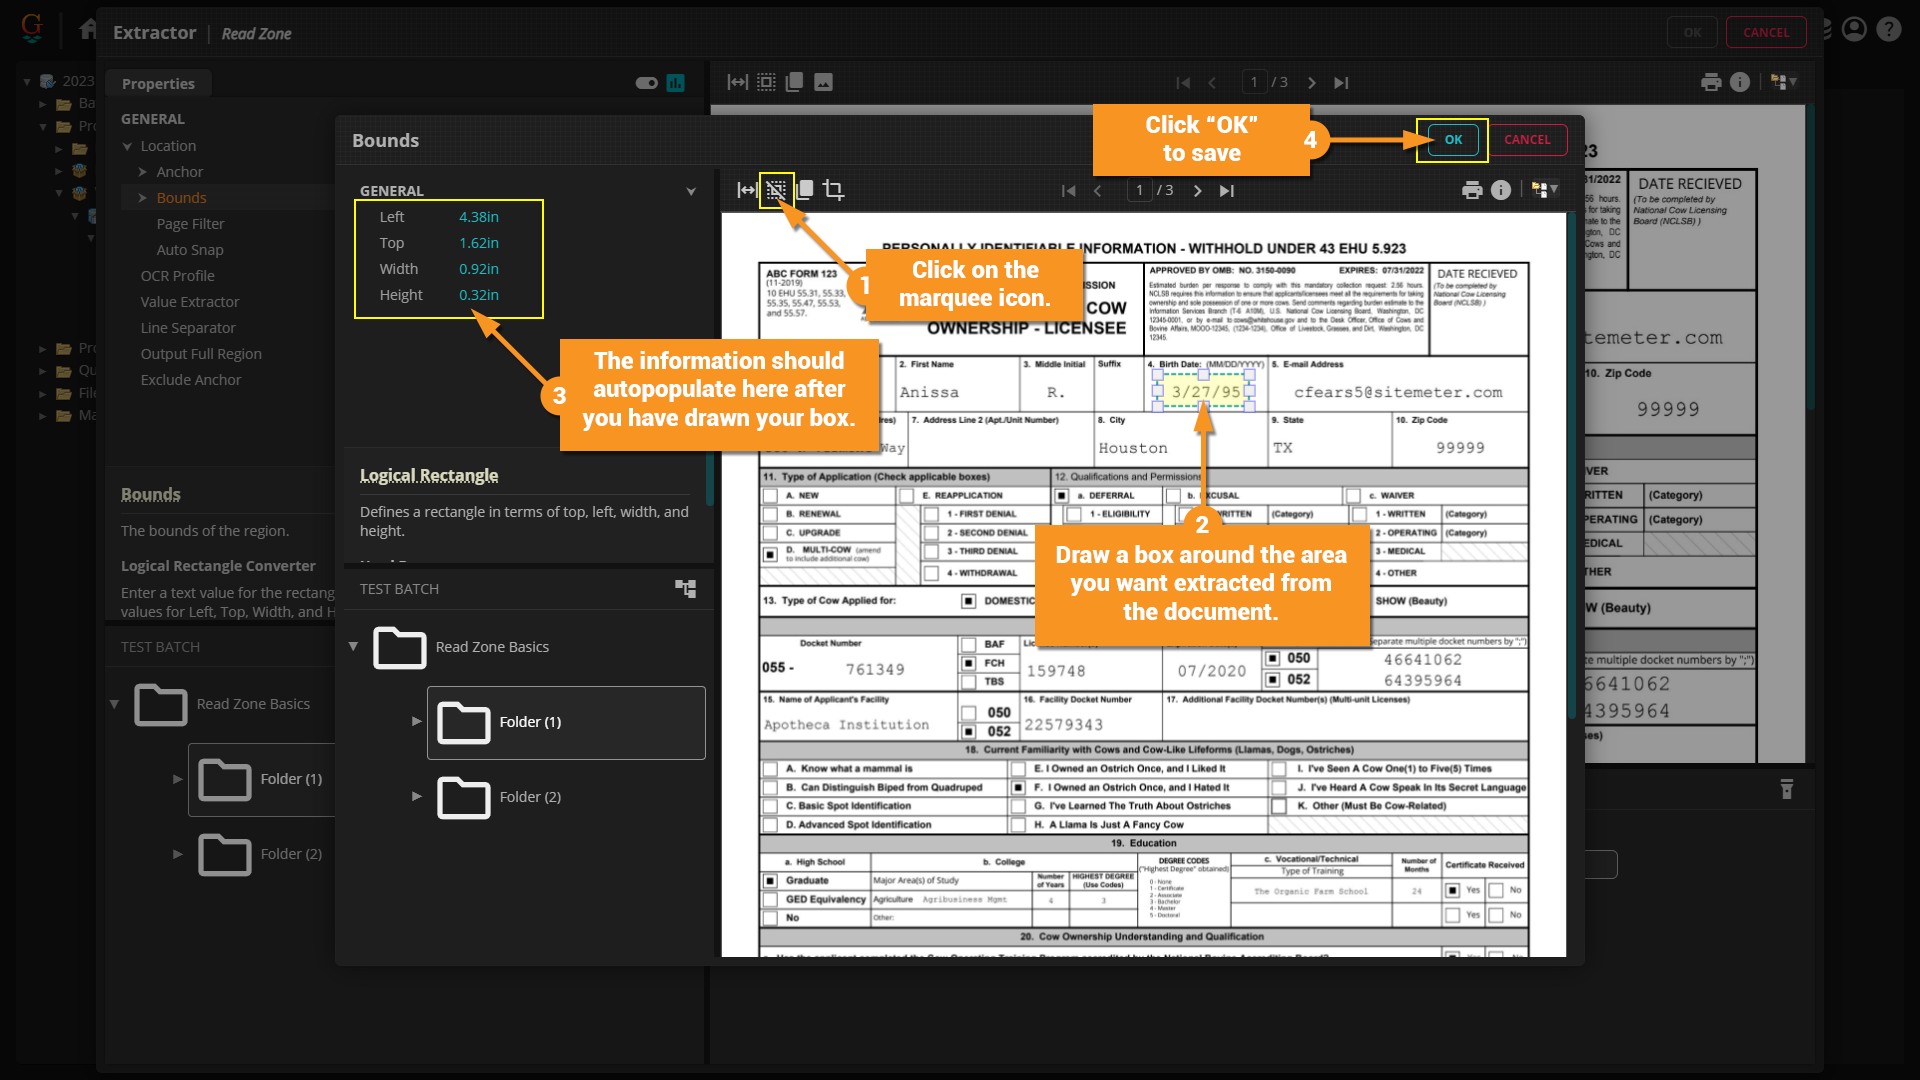Click the fit-width icon in Bounds toolbar

[746, 190]
